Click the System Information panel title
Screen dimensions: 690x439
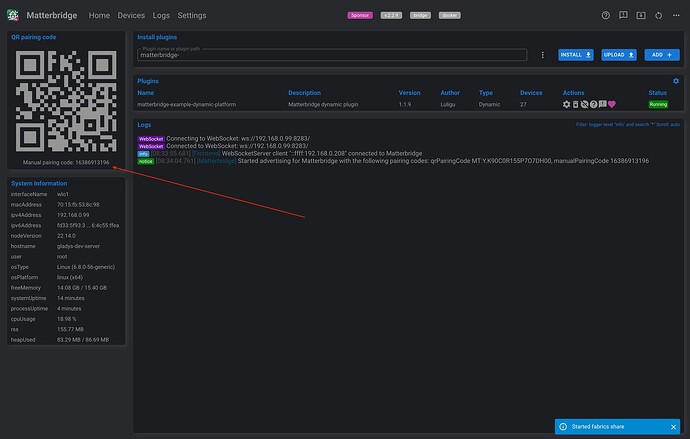point(39,183)
